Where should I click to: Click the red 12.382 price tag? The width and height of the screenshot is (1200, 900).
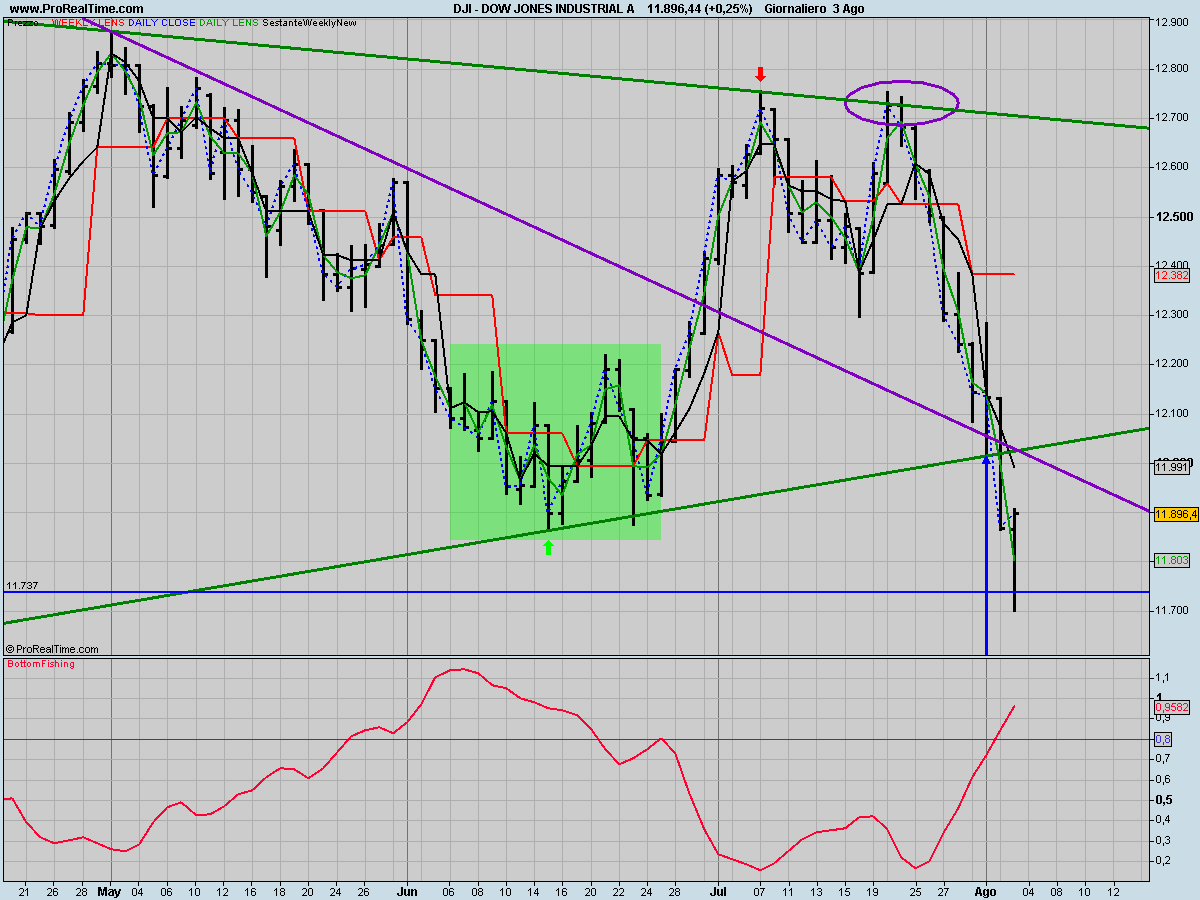1171,275
